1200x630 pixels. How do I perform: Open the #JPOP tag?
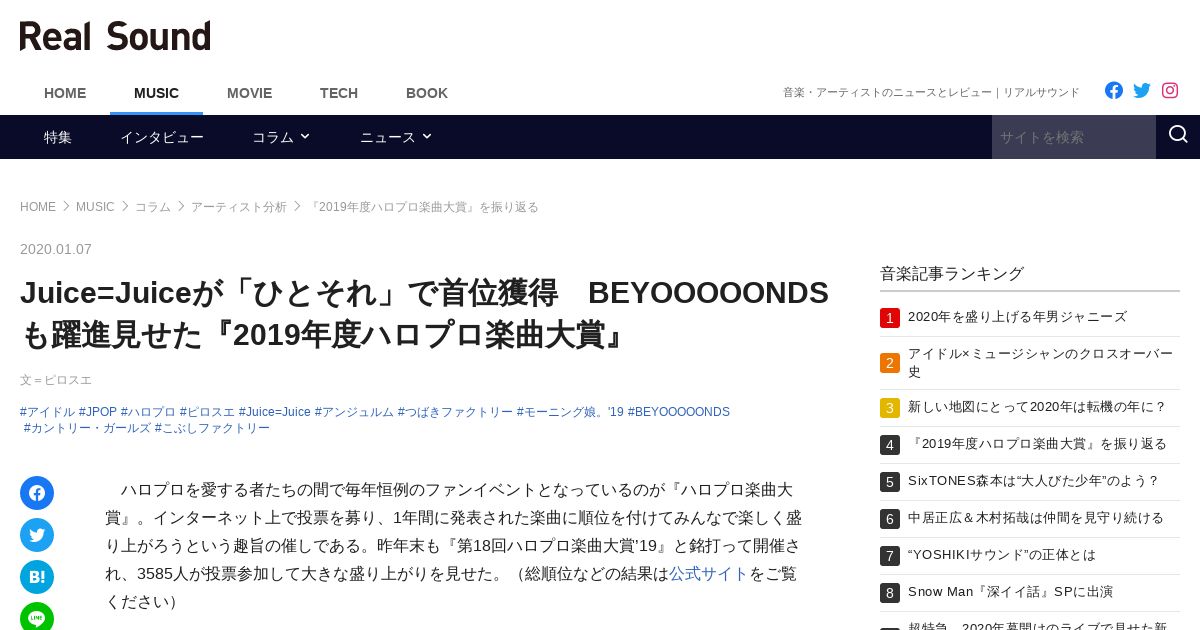pyautogui.click(x=98, y=412)
